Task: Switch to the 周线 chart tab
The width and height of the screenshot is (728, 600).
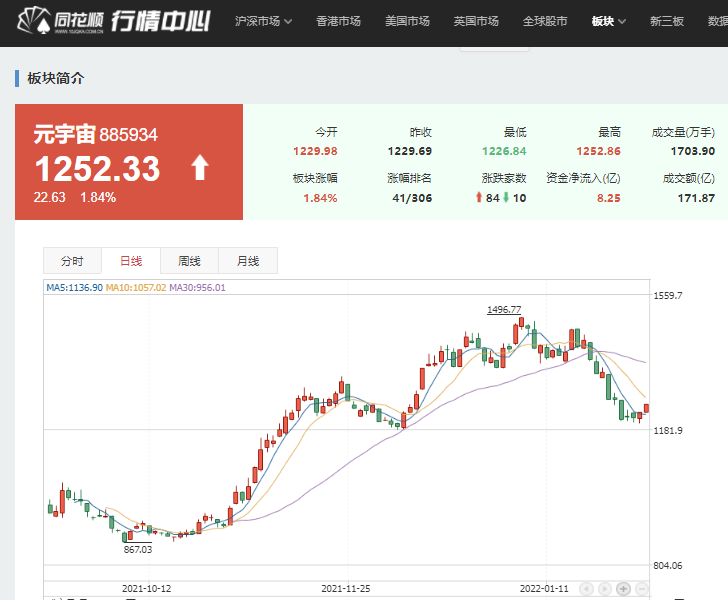Action: (189, 261)
